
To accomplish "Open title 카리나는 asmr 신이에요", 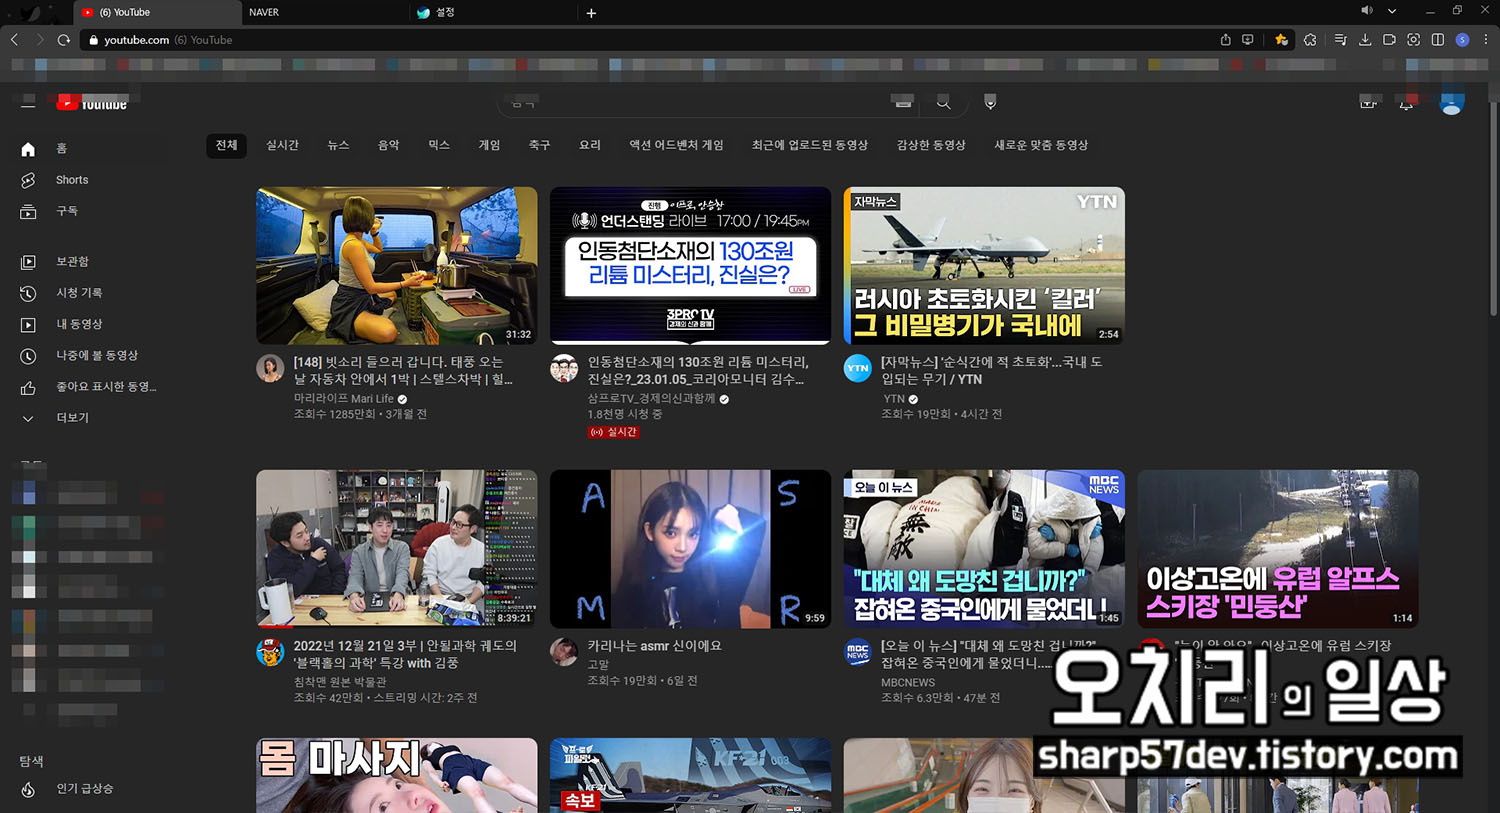I will (654, 646).
